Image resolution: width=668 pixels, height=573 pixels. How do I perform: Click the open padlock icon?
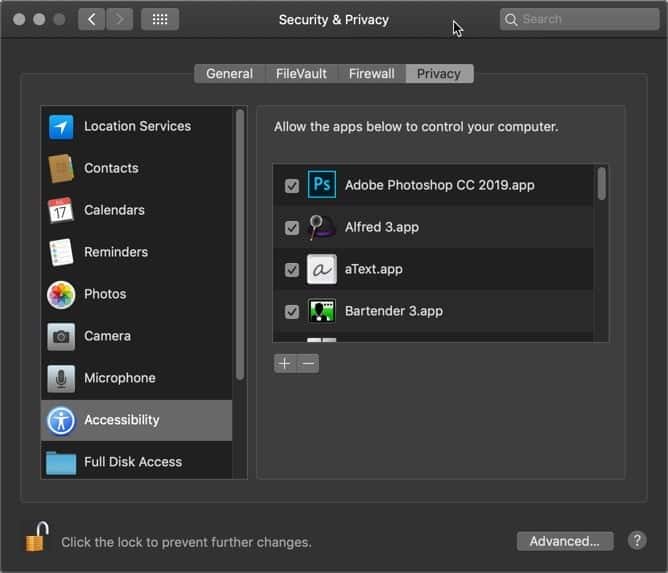click(37, 537)
